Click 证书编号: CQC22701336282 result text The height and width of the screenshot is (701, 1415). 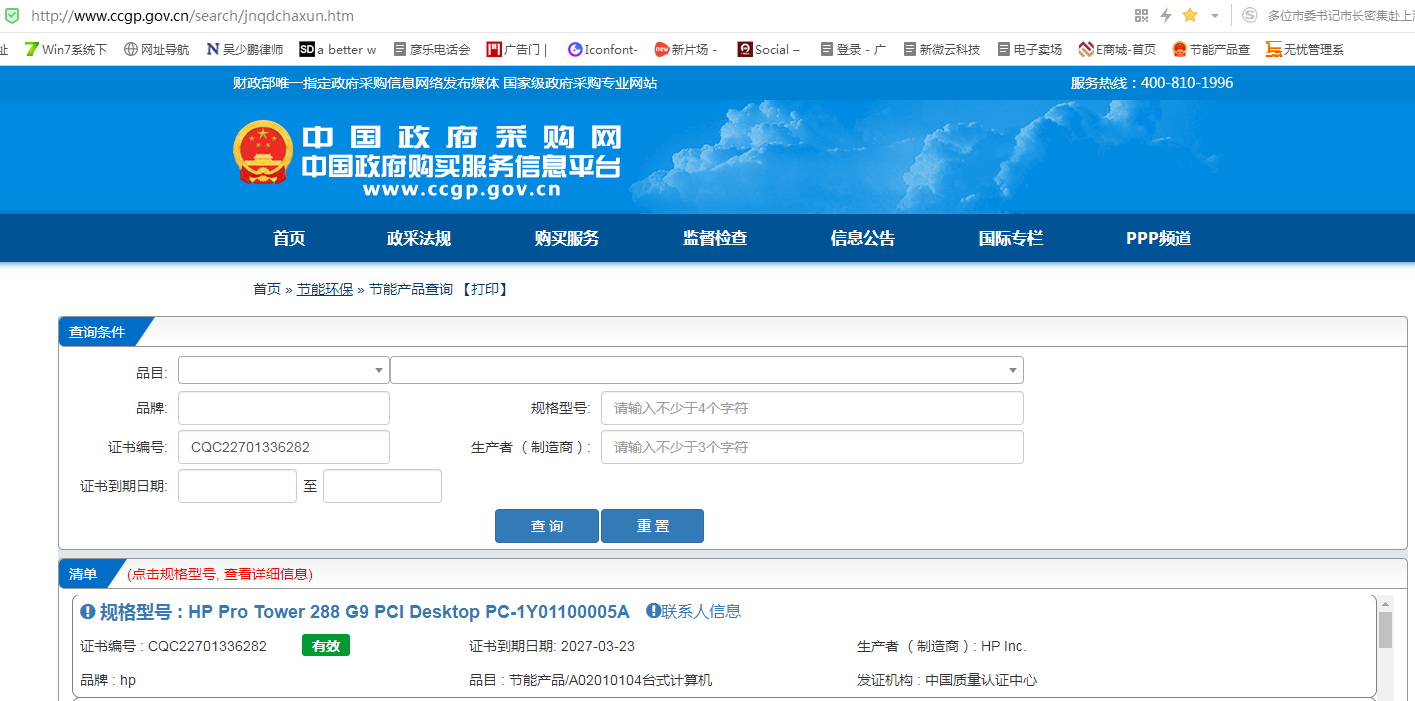173,646
